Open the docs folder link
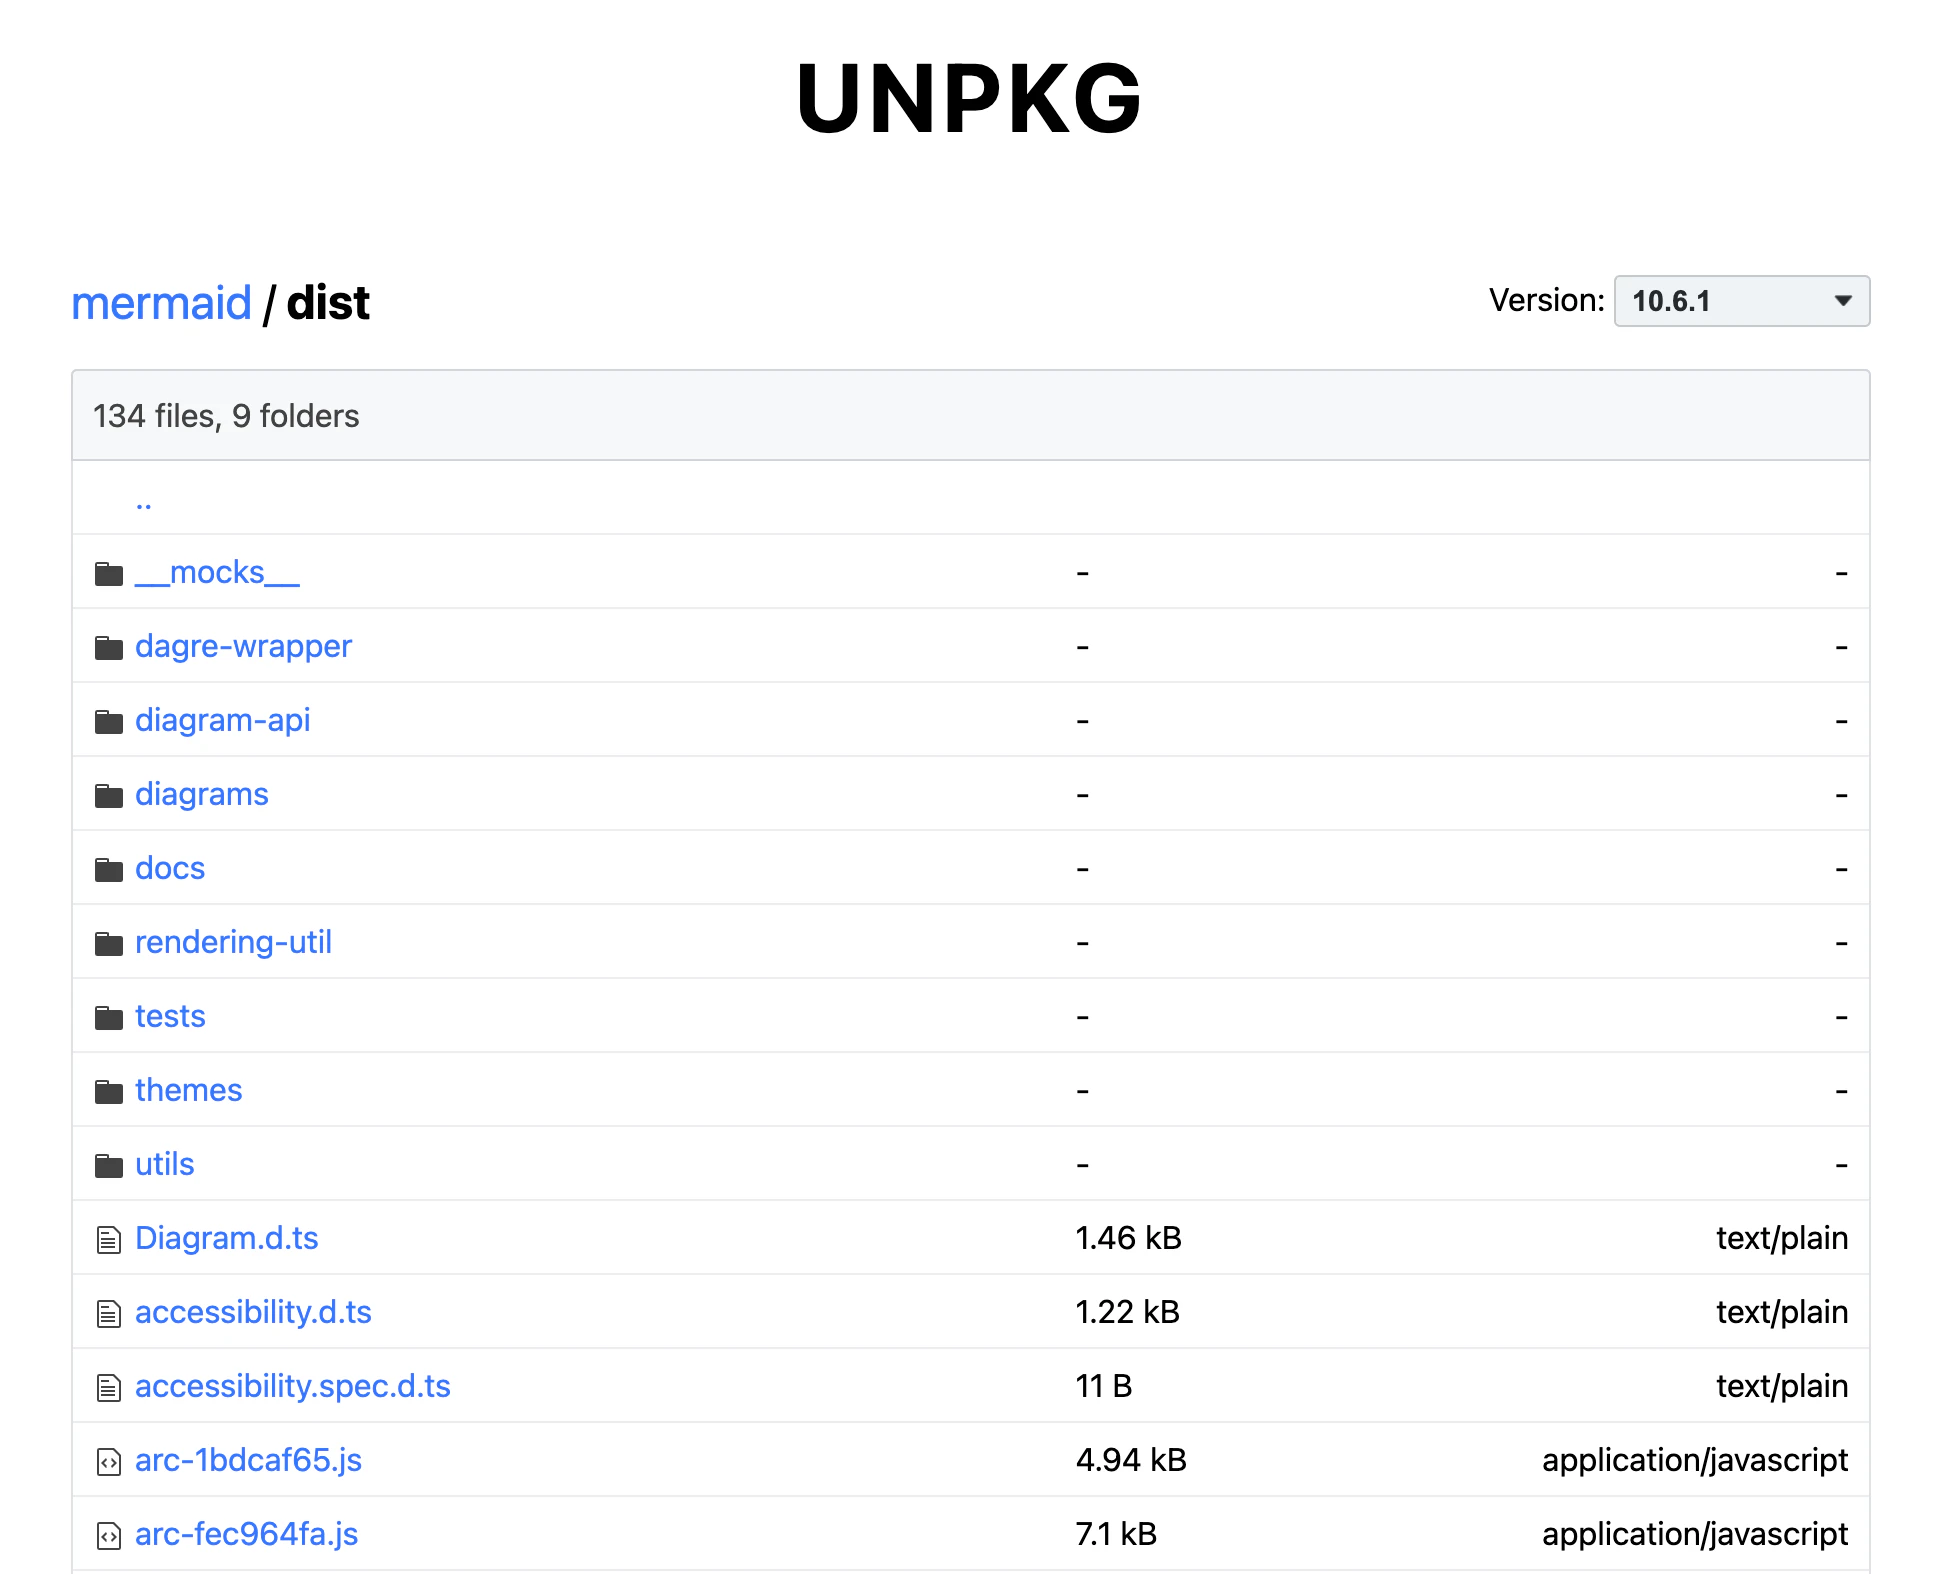 click(169, 869)
